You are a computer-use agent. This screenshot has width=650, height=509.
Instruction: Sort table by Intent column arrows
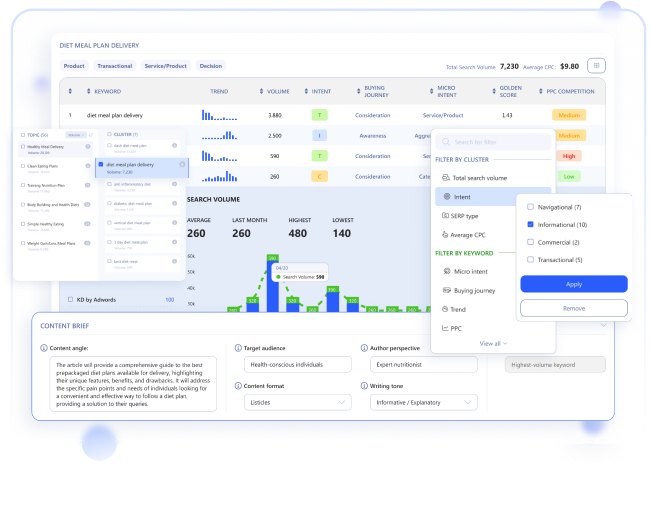tap(306, 91)
